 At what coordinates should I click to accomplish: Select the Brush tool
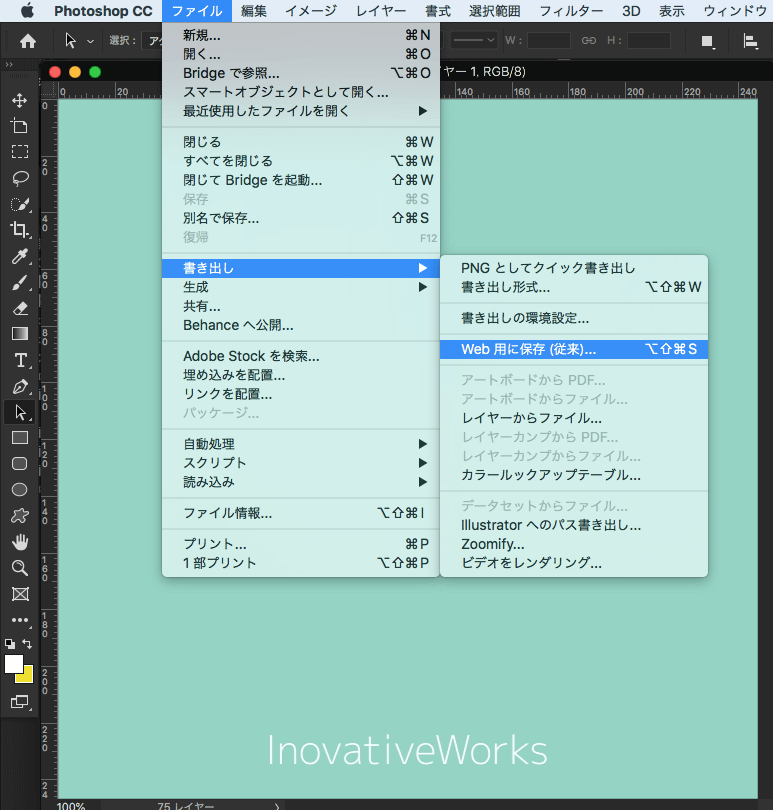coord(20,282)
